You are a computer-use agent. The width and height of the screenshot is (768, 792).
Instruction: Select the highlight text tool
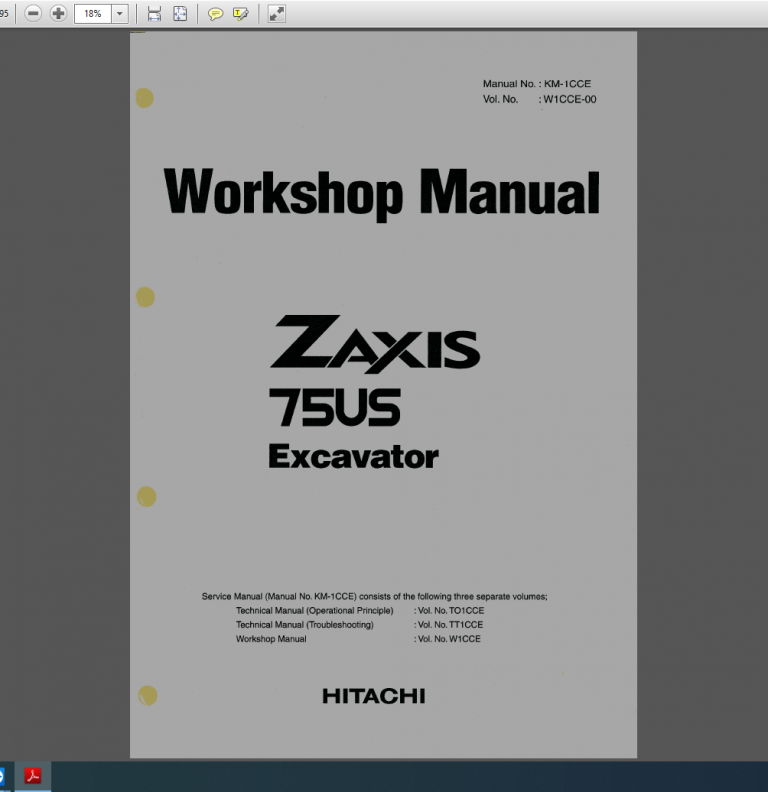pos(241,14)
